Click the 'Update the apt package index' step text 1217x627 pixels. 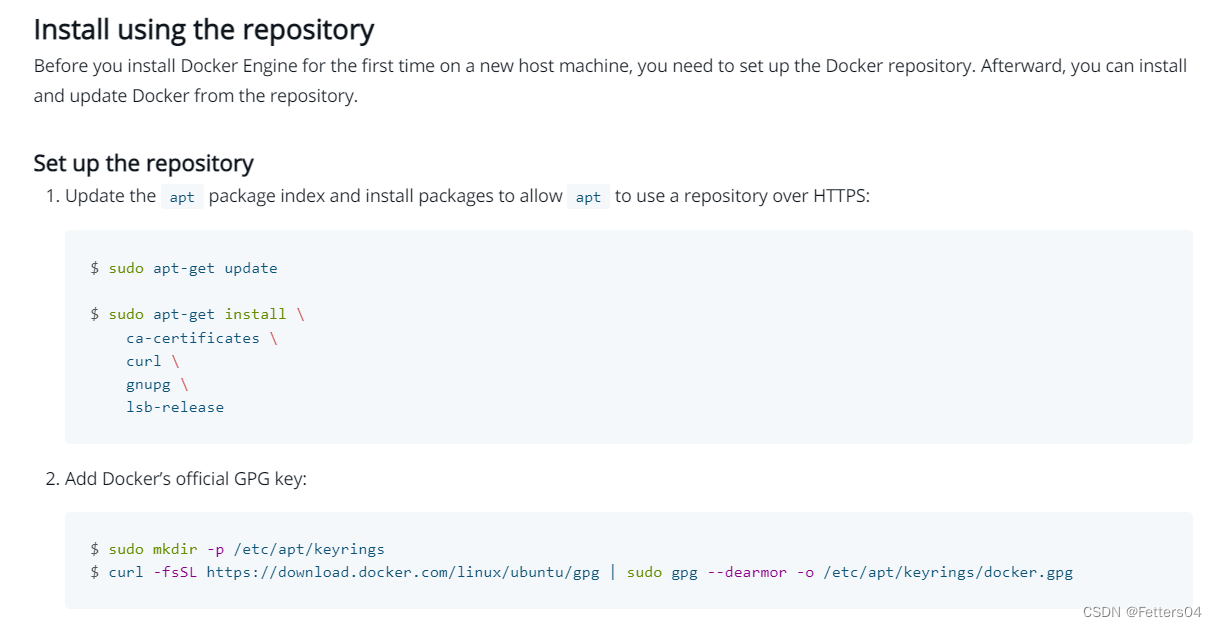coord(468,196)
